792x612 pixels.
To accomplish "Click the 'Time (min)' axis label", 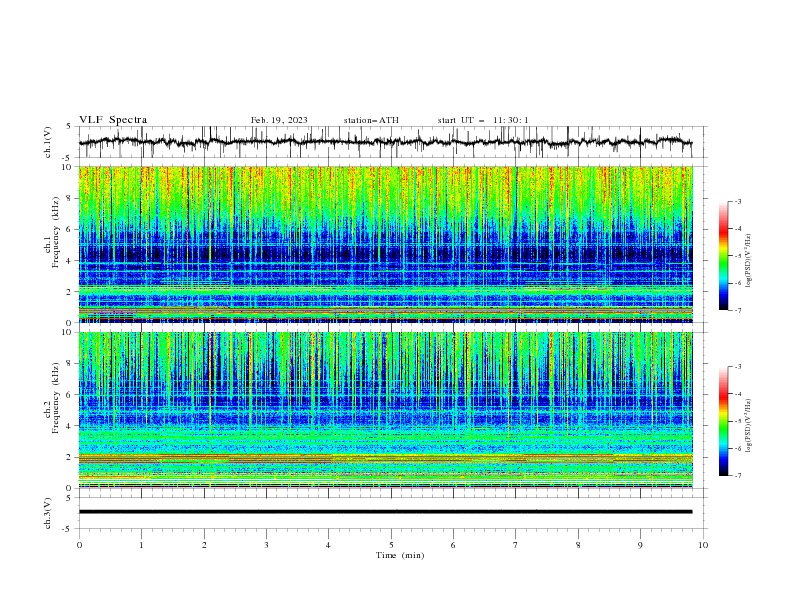I will (x=400, y=555).
